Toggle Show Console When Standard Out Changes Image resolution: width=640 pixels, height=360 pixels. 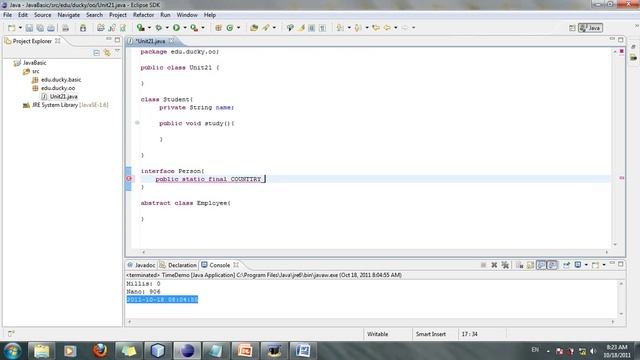coord(541,265)
